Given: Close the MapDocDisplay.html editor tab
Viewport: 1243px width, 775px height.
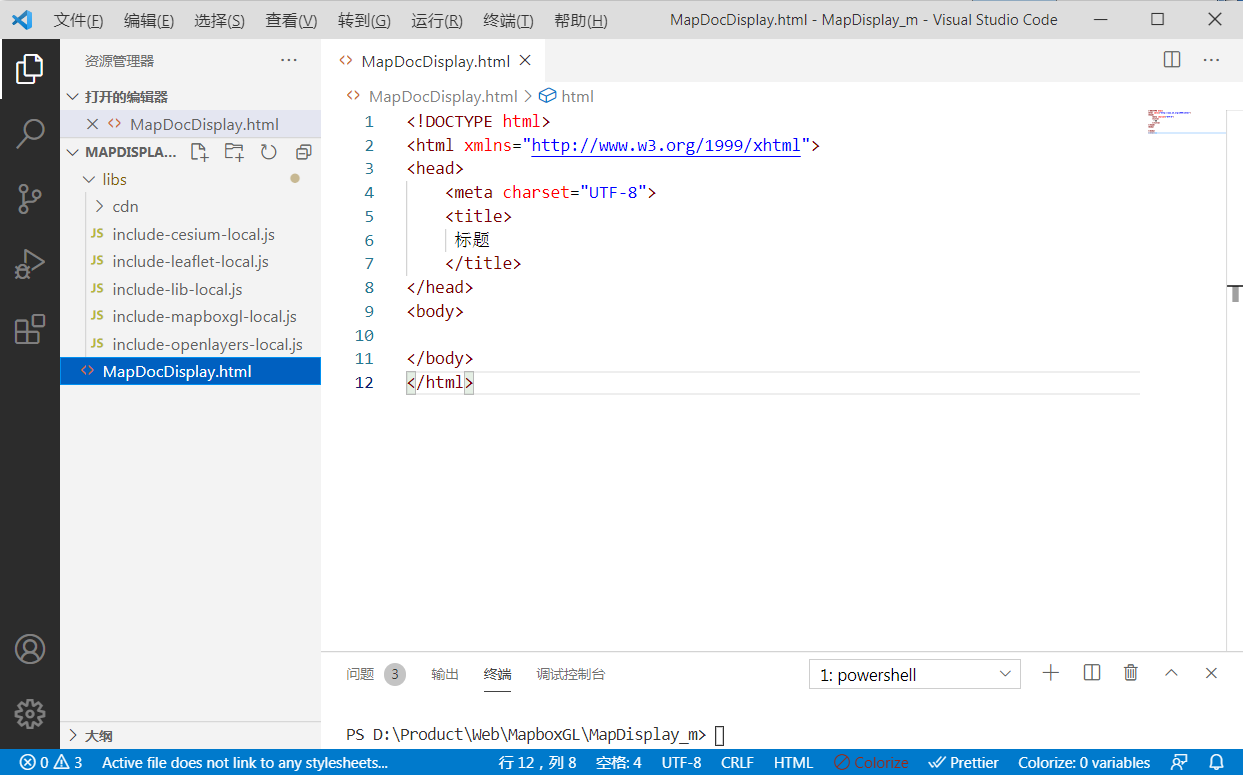Looking at the screenshot, I should tap(524, 61).
